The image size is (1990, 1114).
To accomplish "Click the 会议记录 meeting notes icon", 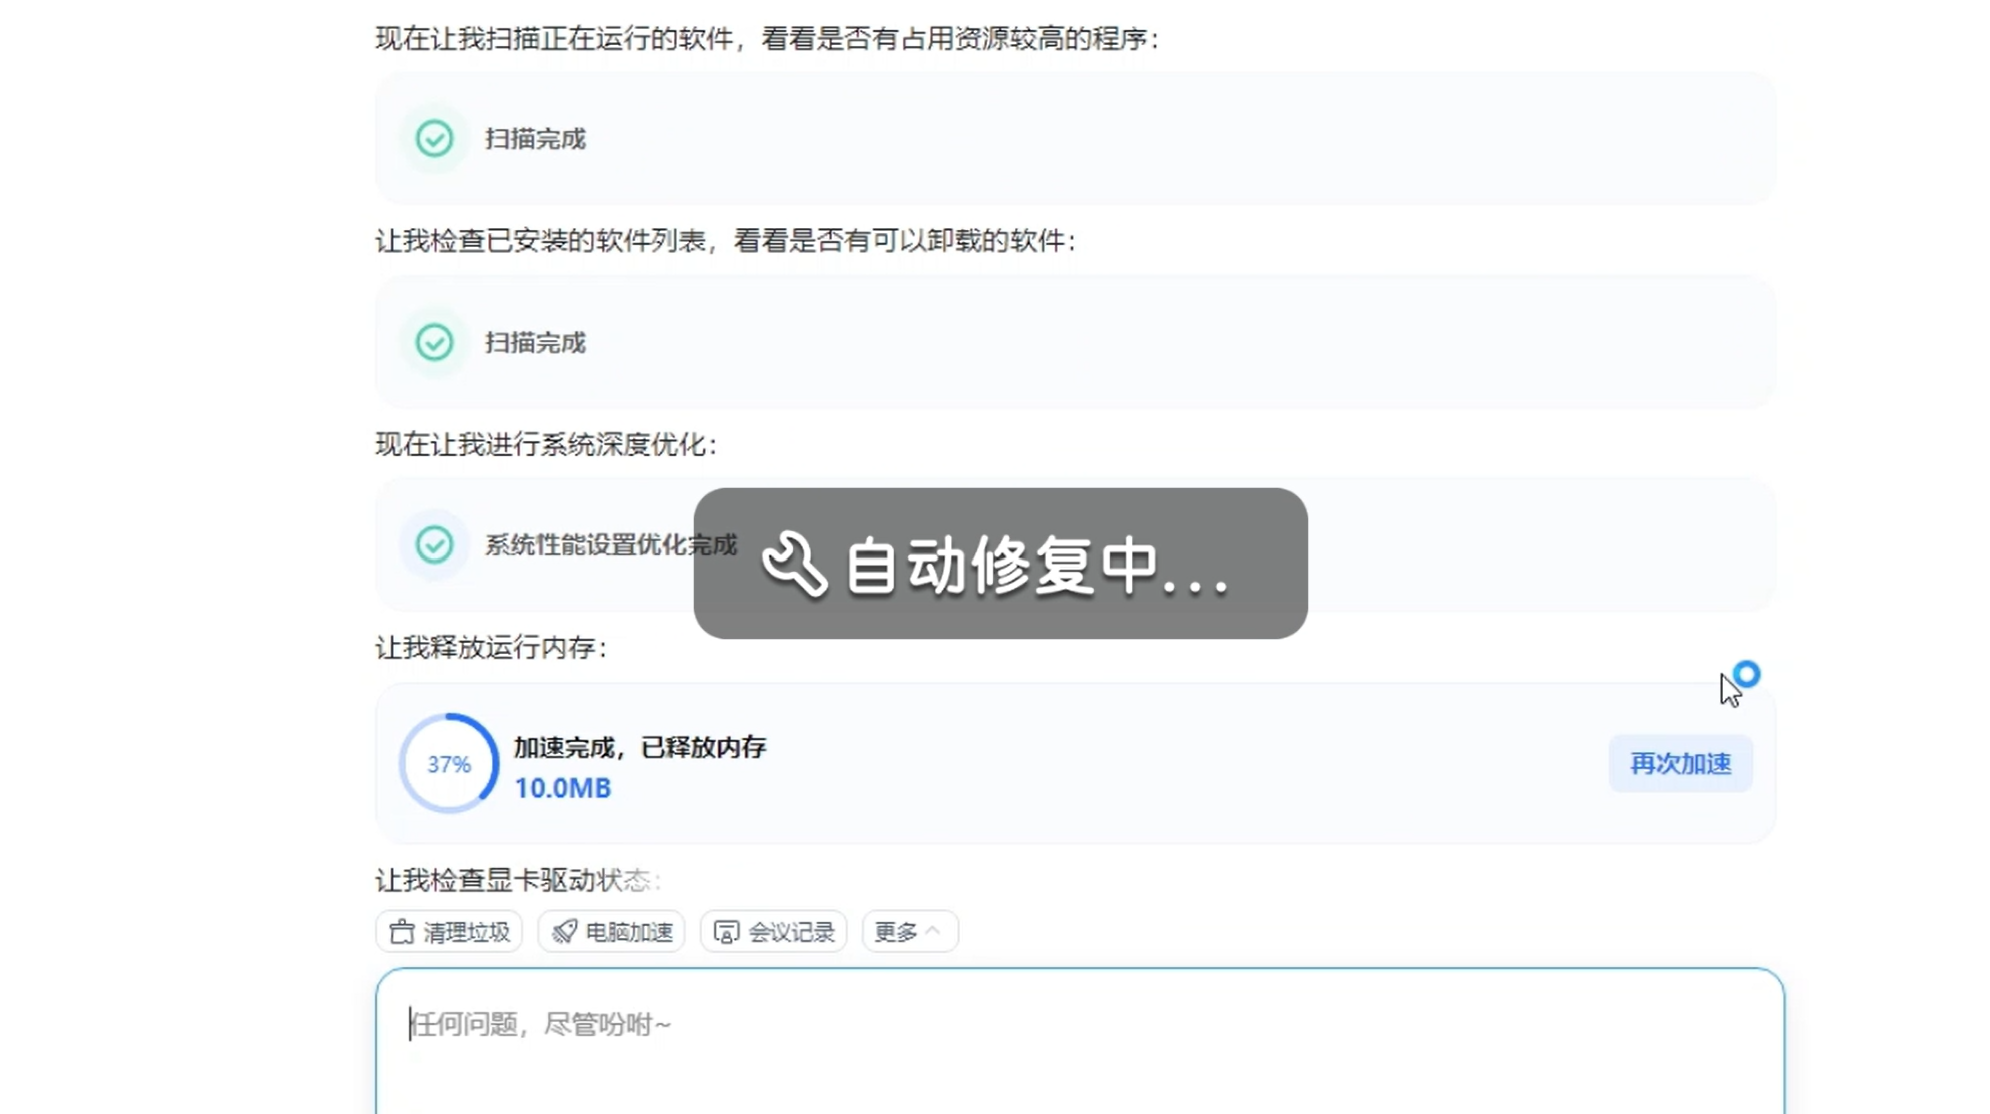I will [726, 932].
